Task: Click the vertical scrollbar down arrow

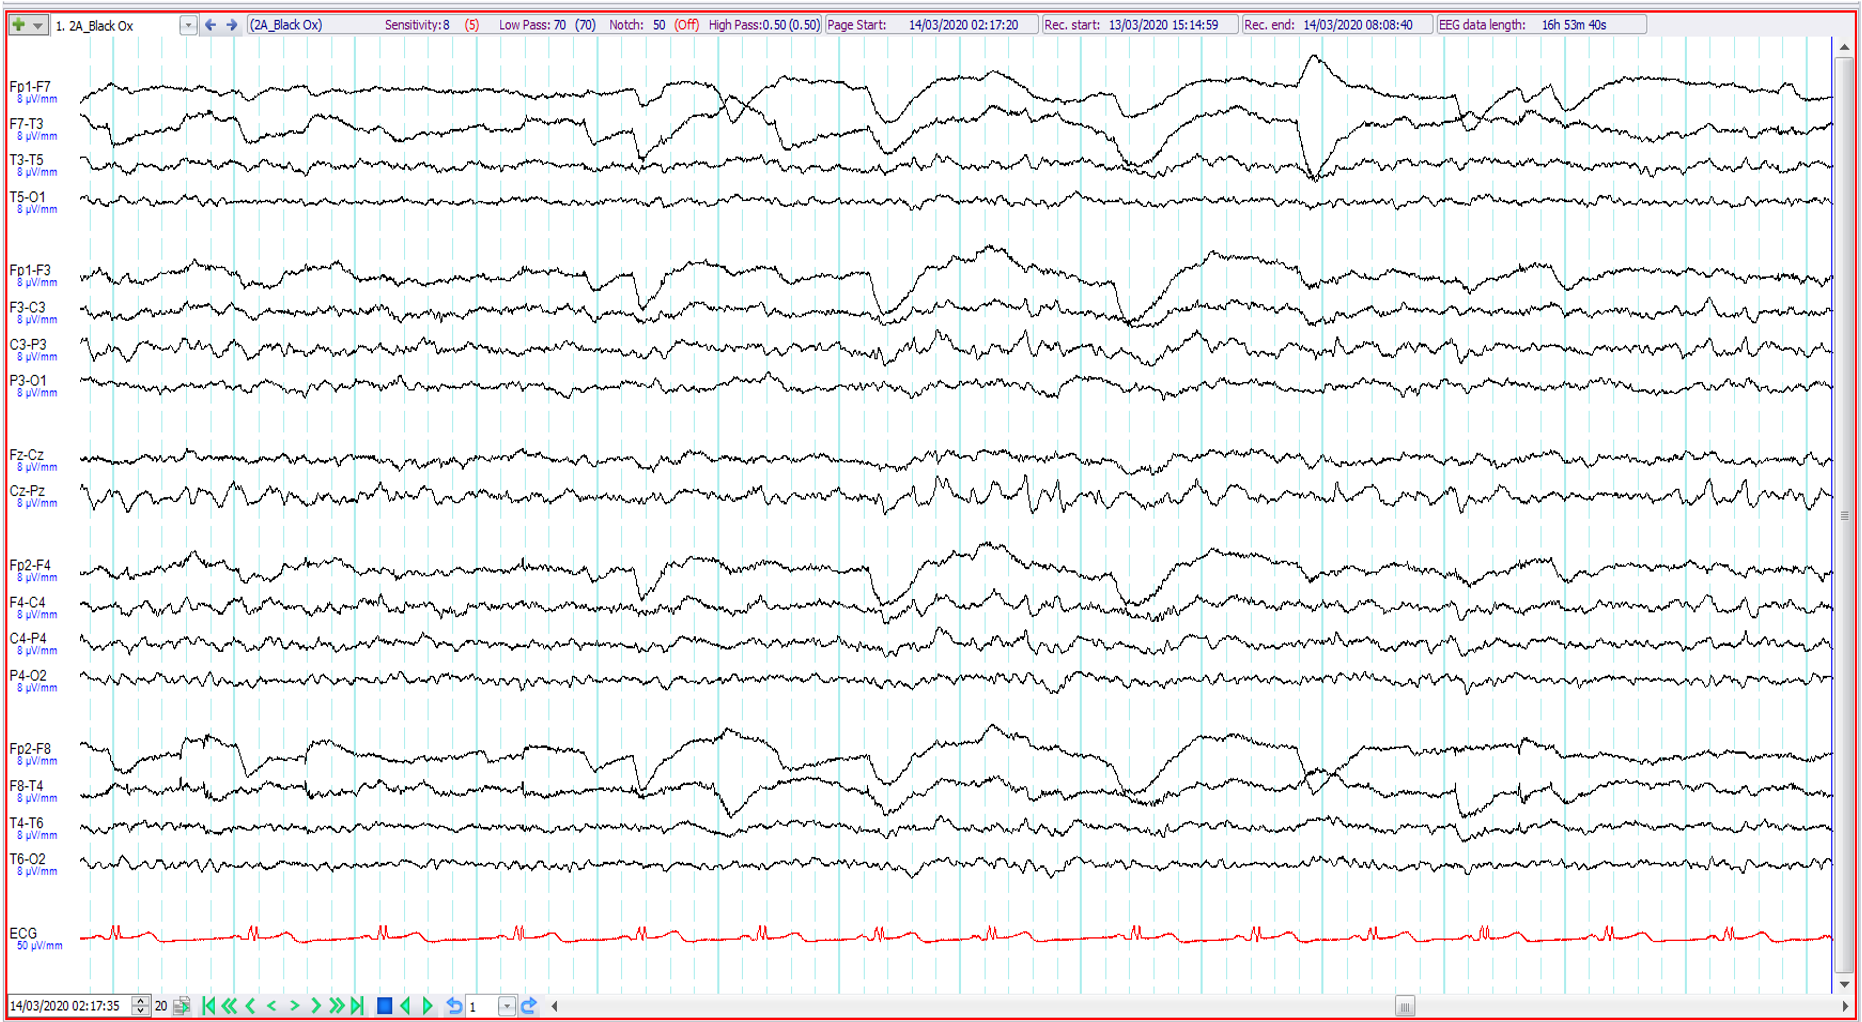Action: pos(1845,985)
